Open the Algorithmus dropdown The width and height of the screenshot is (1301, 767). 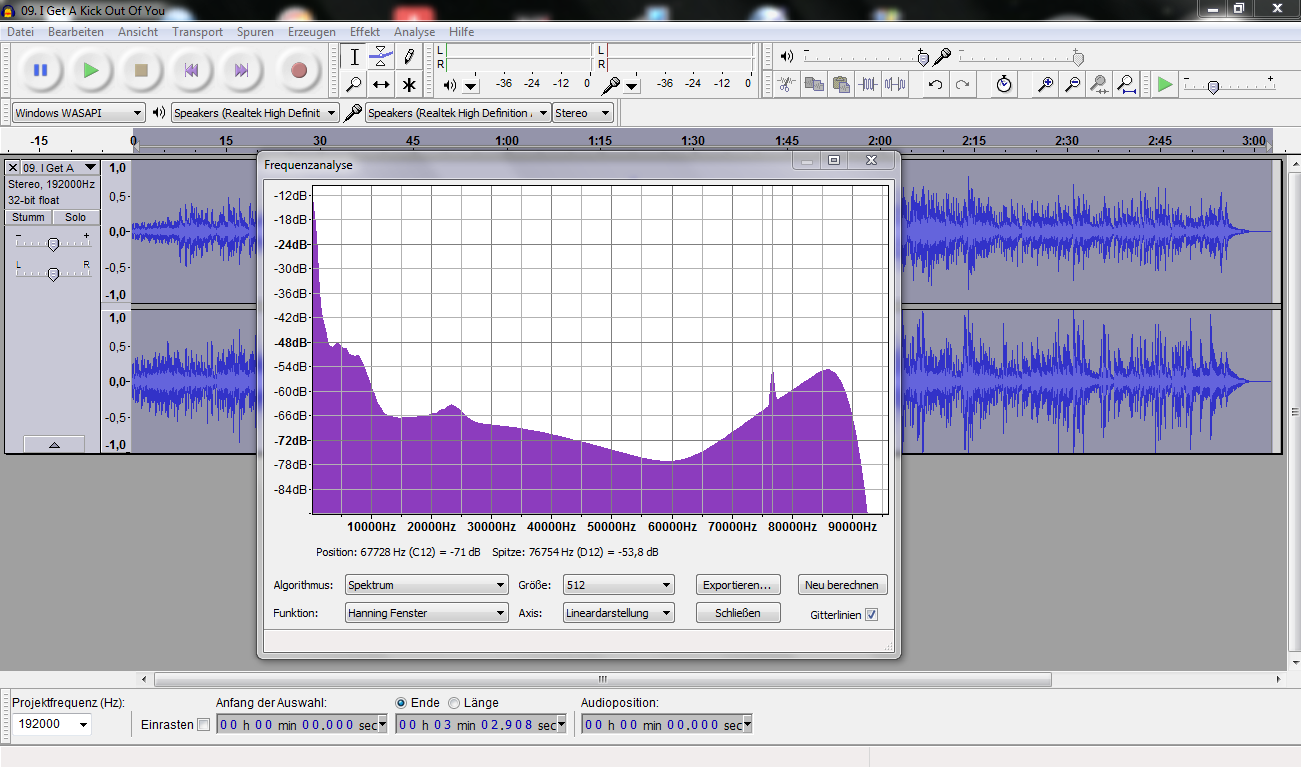(426, 585)
